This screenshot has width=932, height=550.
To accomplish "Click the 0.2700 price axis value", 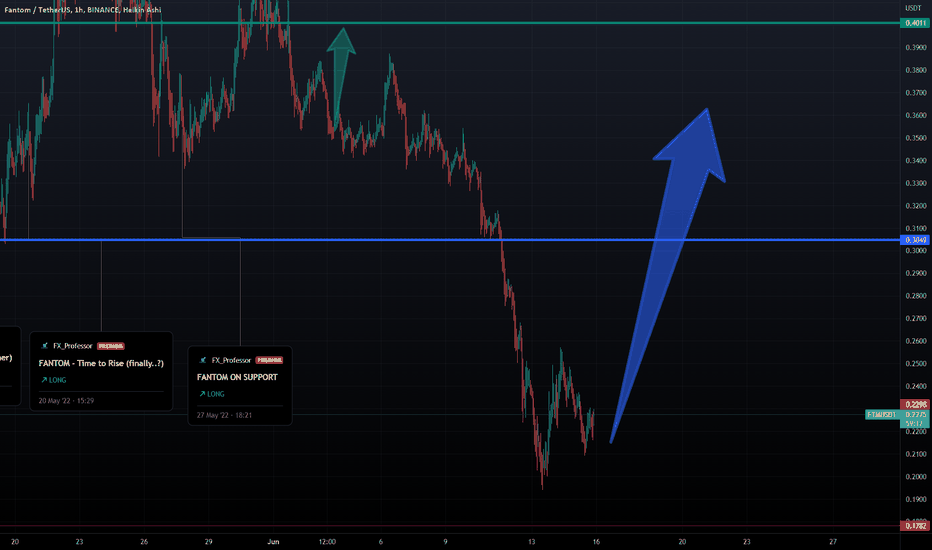I will (x=915, y=319).
